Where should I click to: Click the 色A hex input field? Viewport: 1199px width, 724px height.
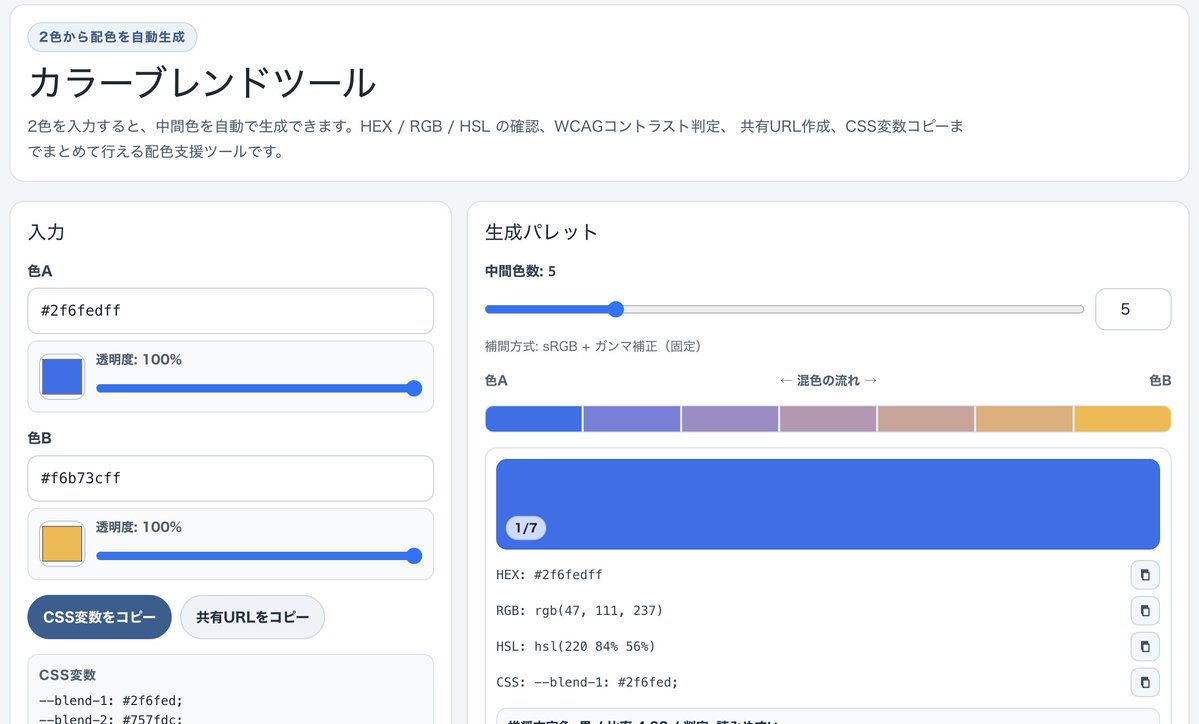point(230,310)
